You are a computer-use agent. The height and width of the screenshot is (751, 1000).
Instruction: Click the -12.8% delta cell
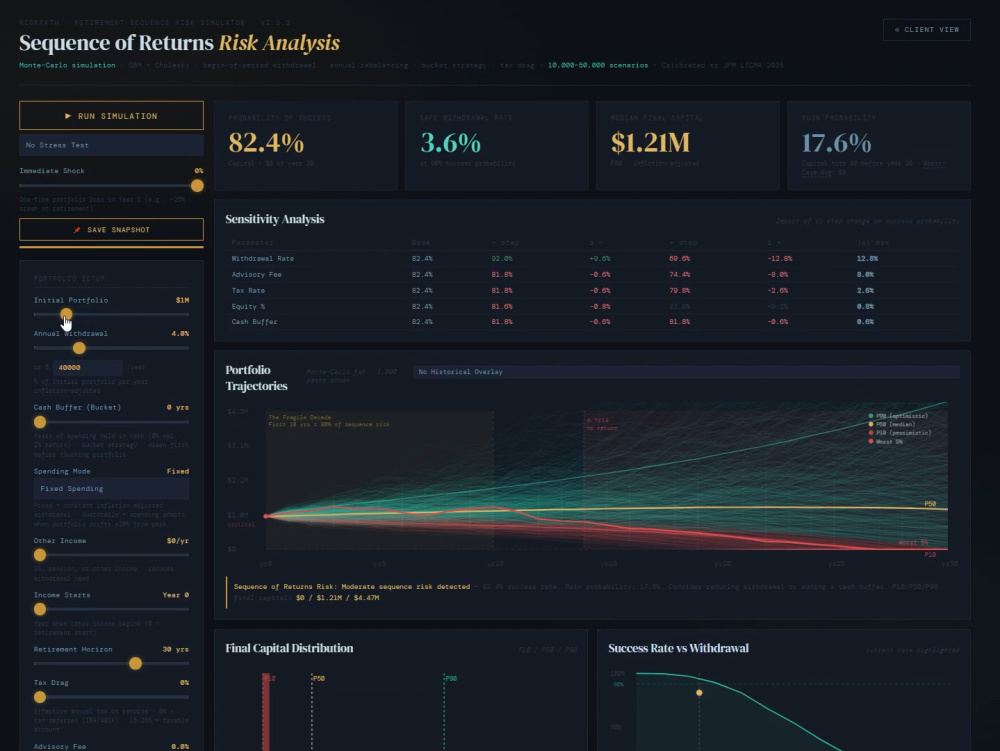[779, 259]
